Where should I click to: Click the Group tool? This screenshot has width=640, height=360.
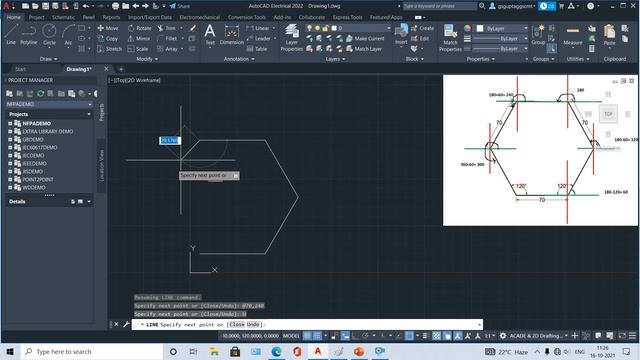pos(538,35)
